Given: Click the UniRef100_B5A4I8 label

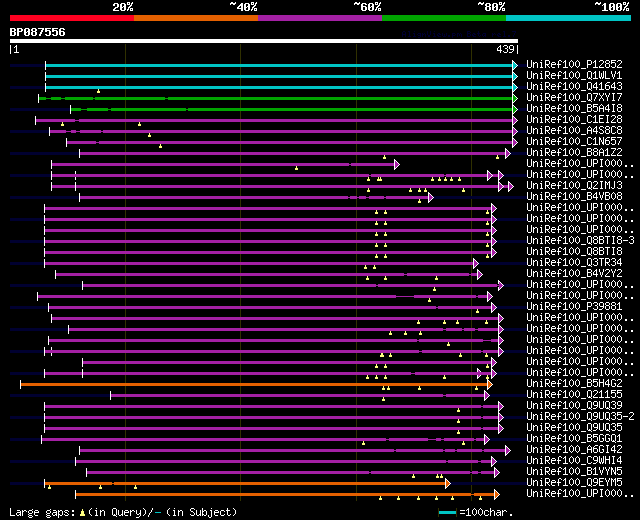Looking at the screenshot, I should 574,109.
